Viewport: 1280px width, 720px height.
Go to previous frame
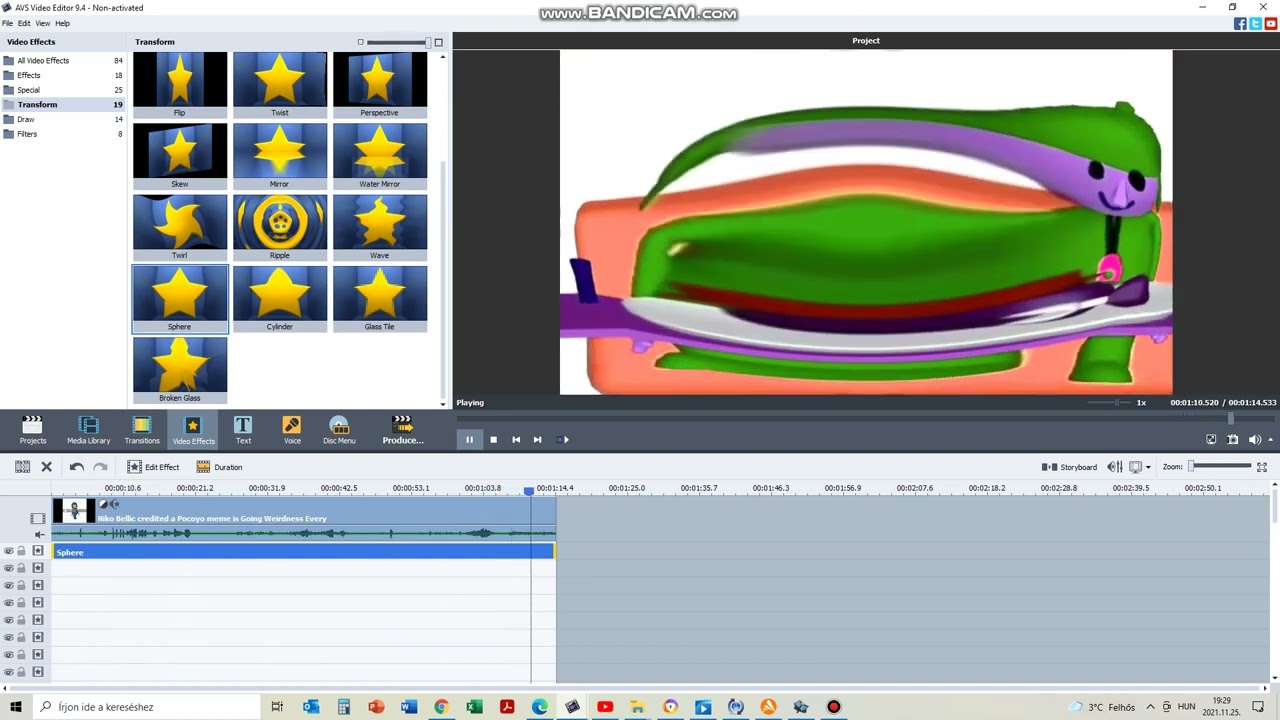pos(516,439)
